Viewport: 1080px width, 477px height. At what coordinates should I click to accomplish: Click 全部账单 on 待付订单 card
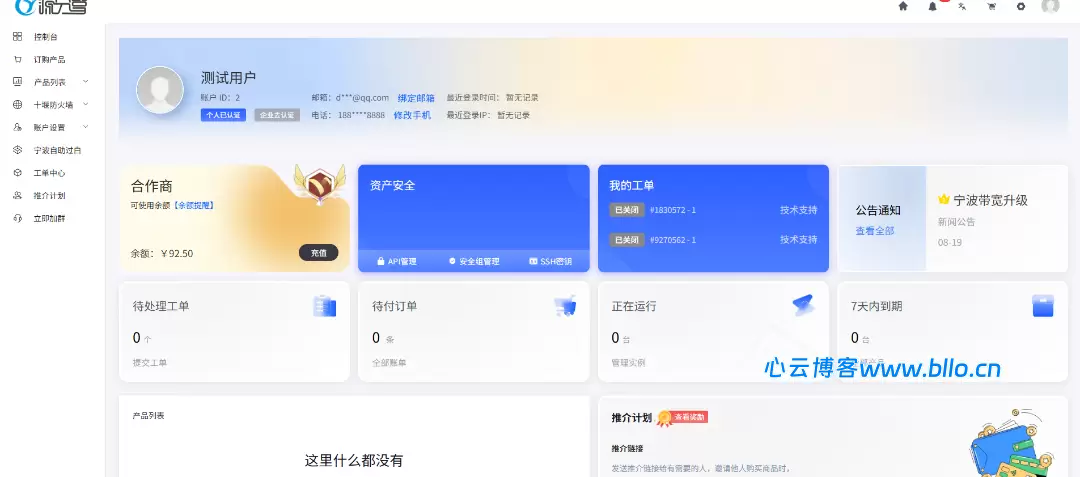(x=389, y=362)
